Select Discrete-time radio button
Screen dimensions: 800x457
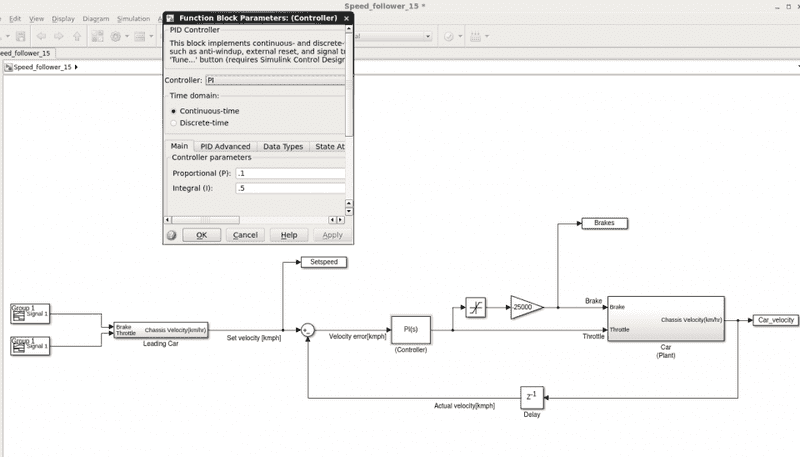tap(175, 123)
